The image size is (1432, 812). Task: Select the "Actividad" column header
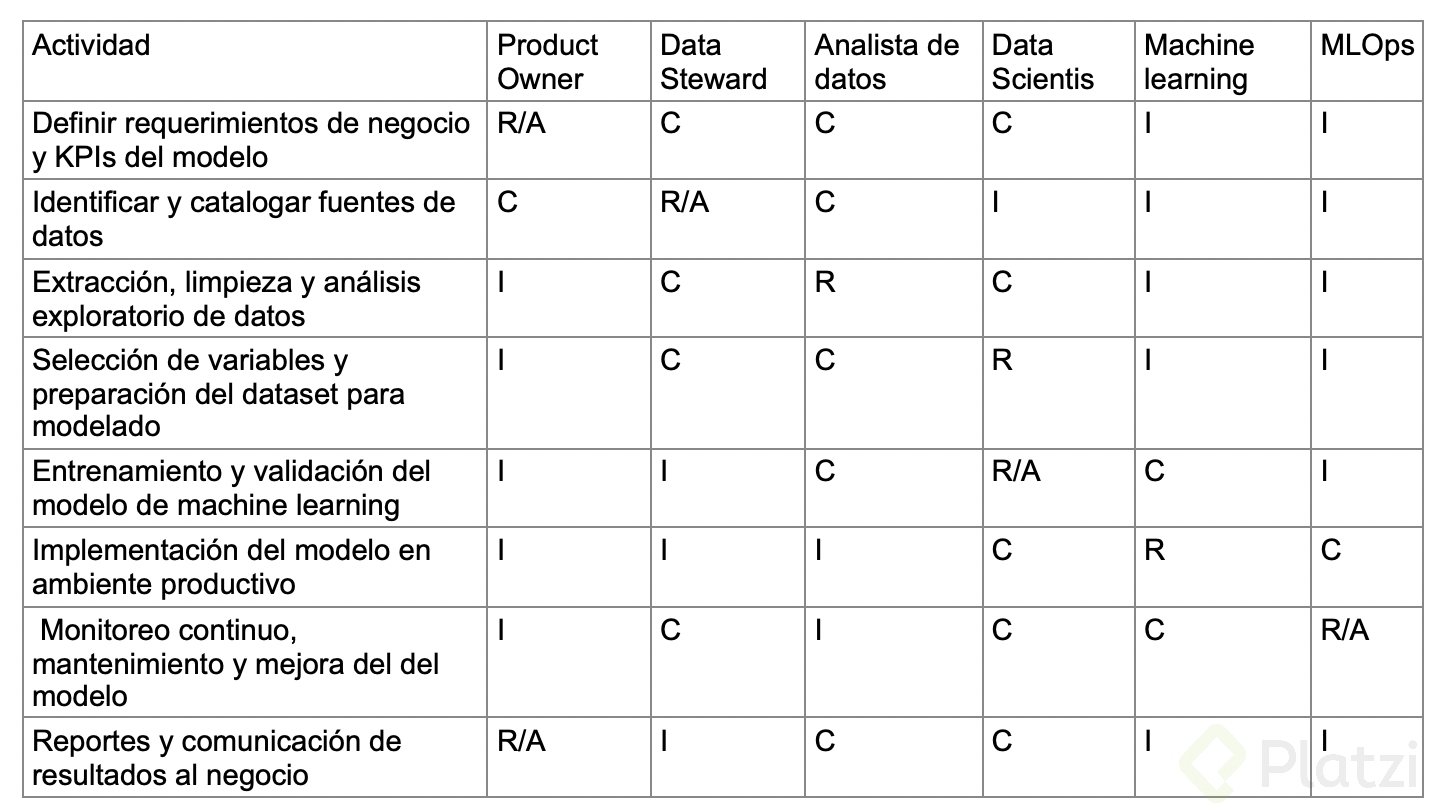click(91, 45)
